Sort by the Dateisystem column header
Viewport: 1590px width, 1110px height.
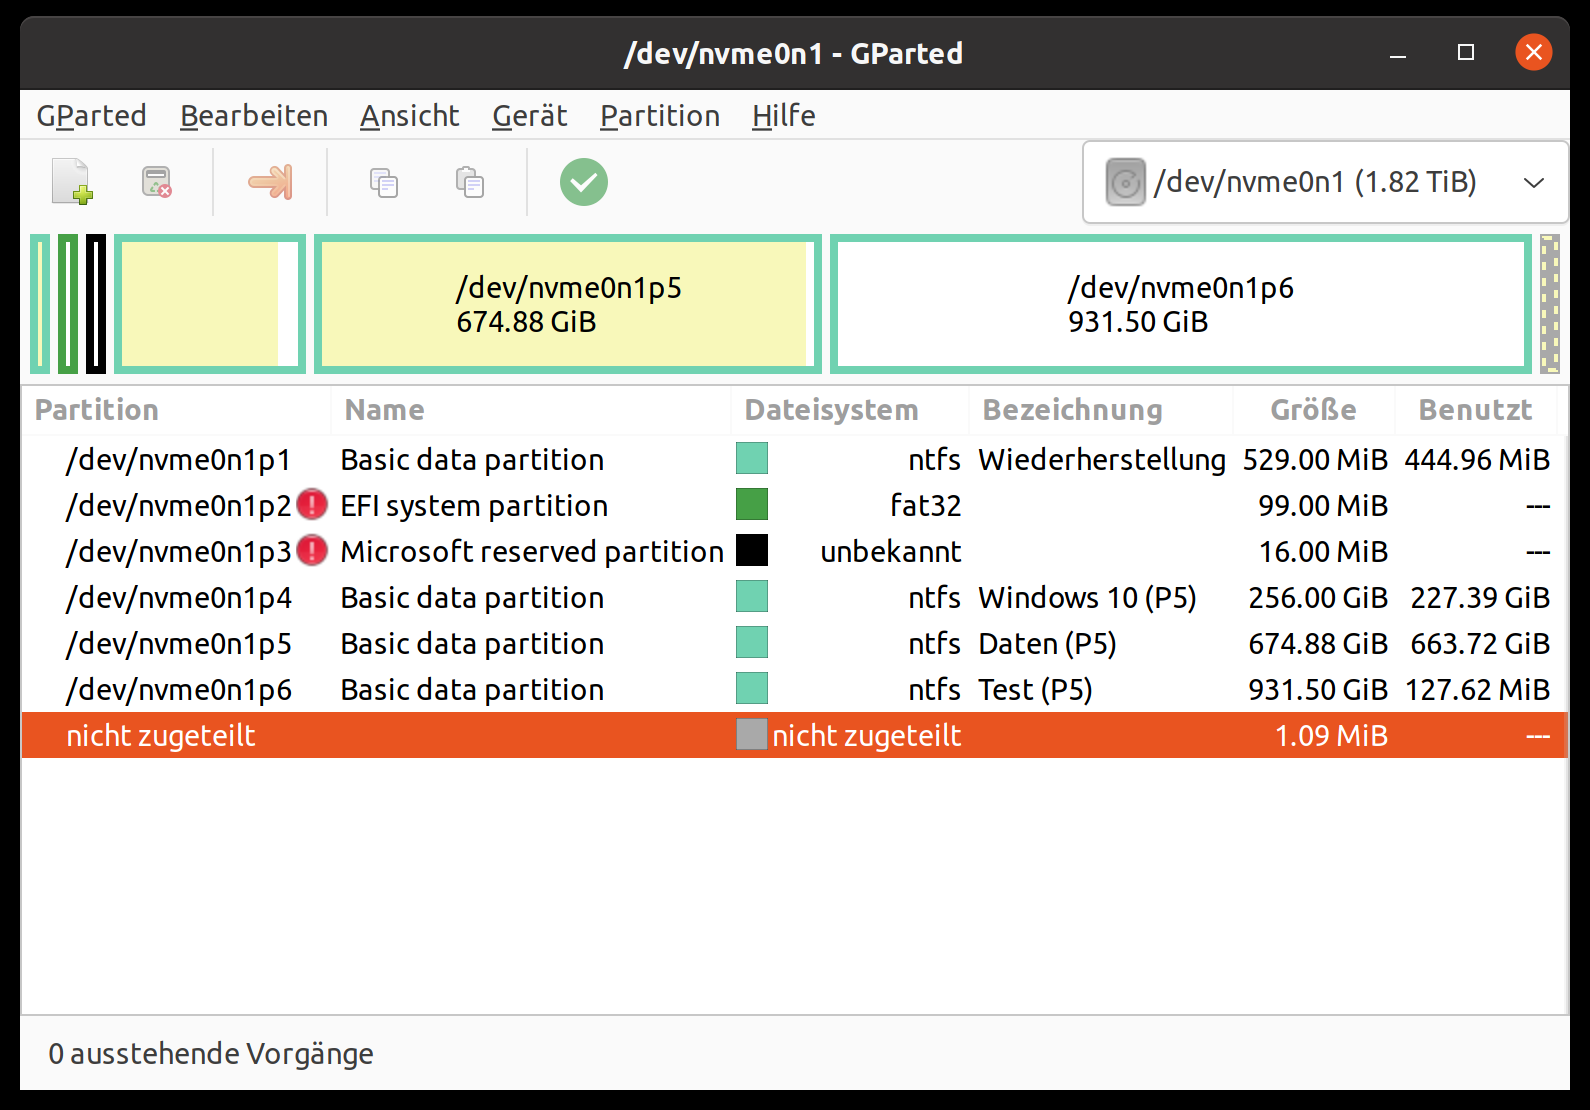click(832, 410)
